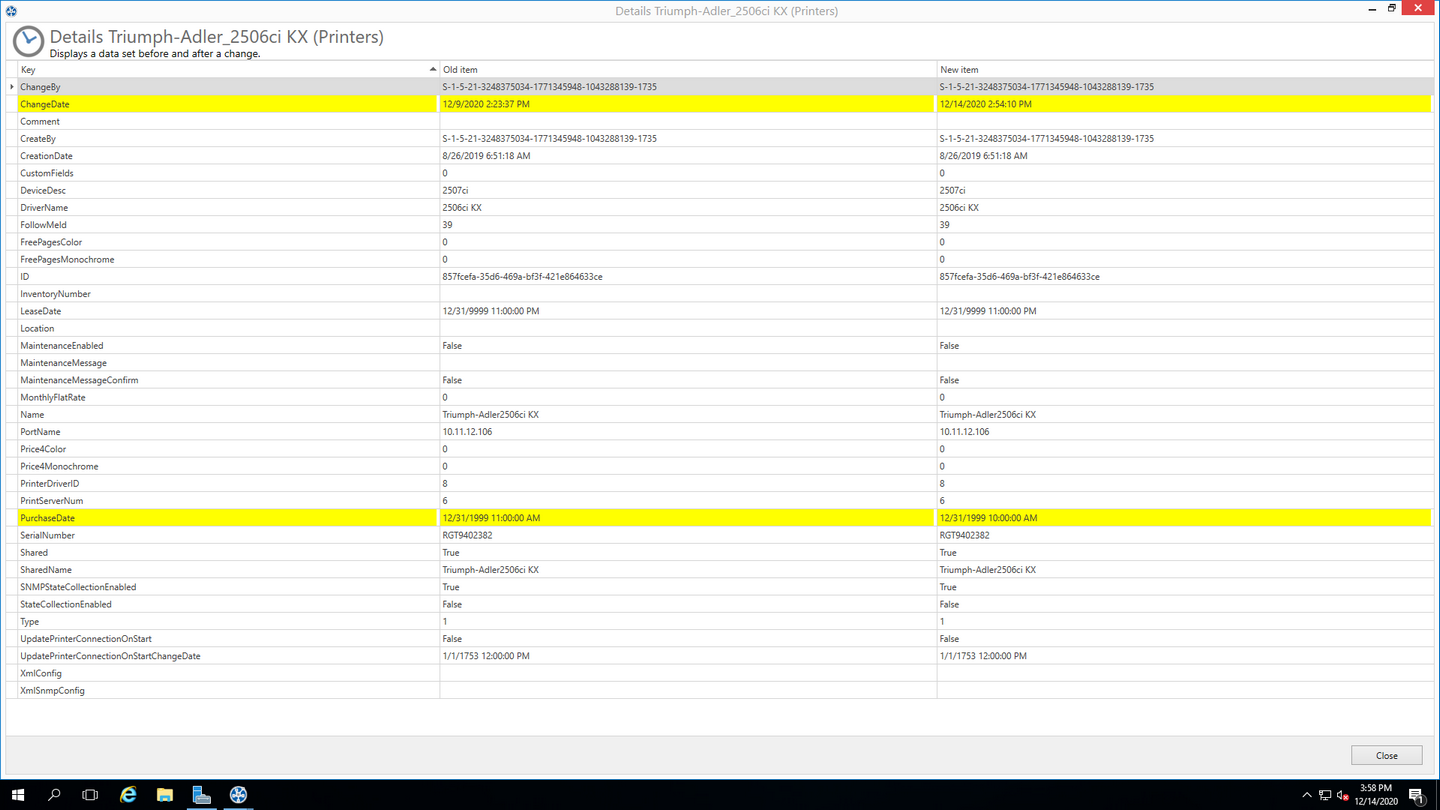The width and height of the screenshot is (1440, 810).
Task: Select the ChangeBy row indicator arrow
Action: click(12, 87)
